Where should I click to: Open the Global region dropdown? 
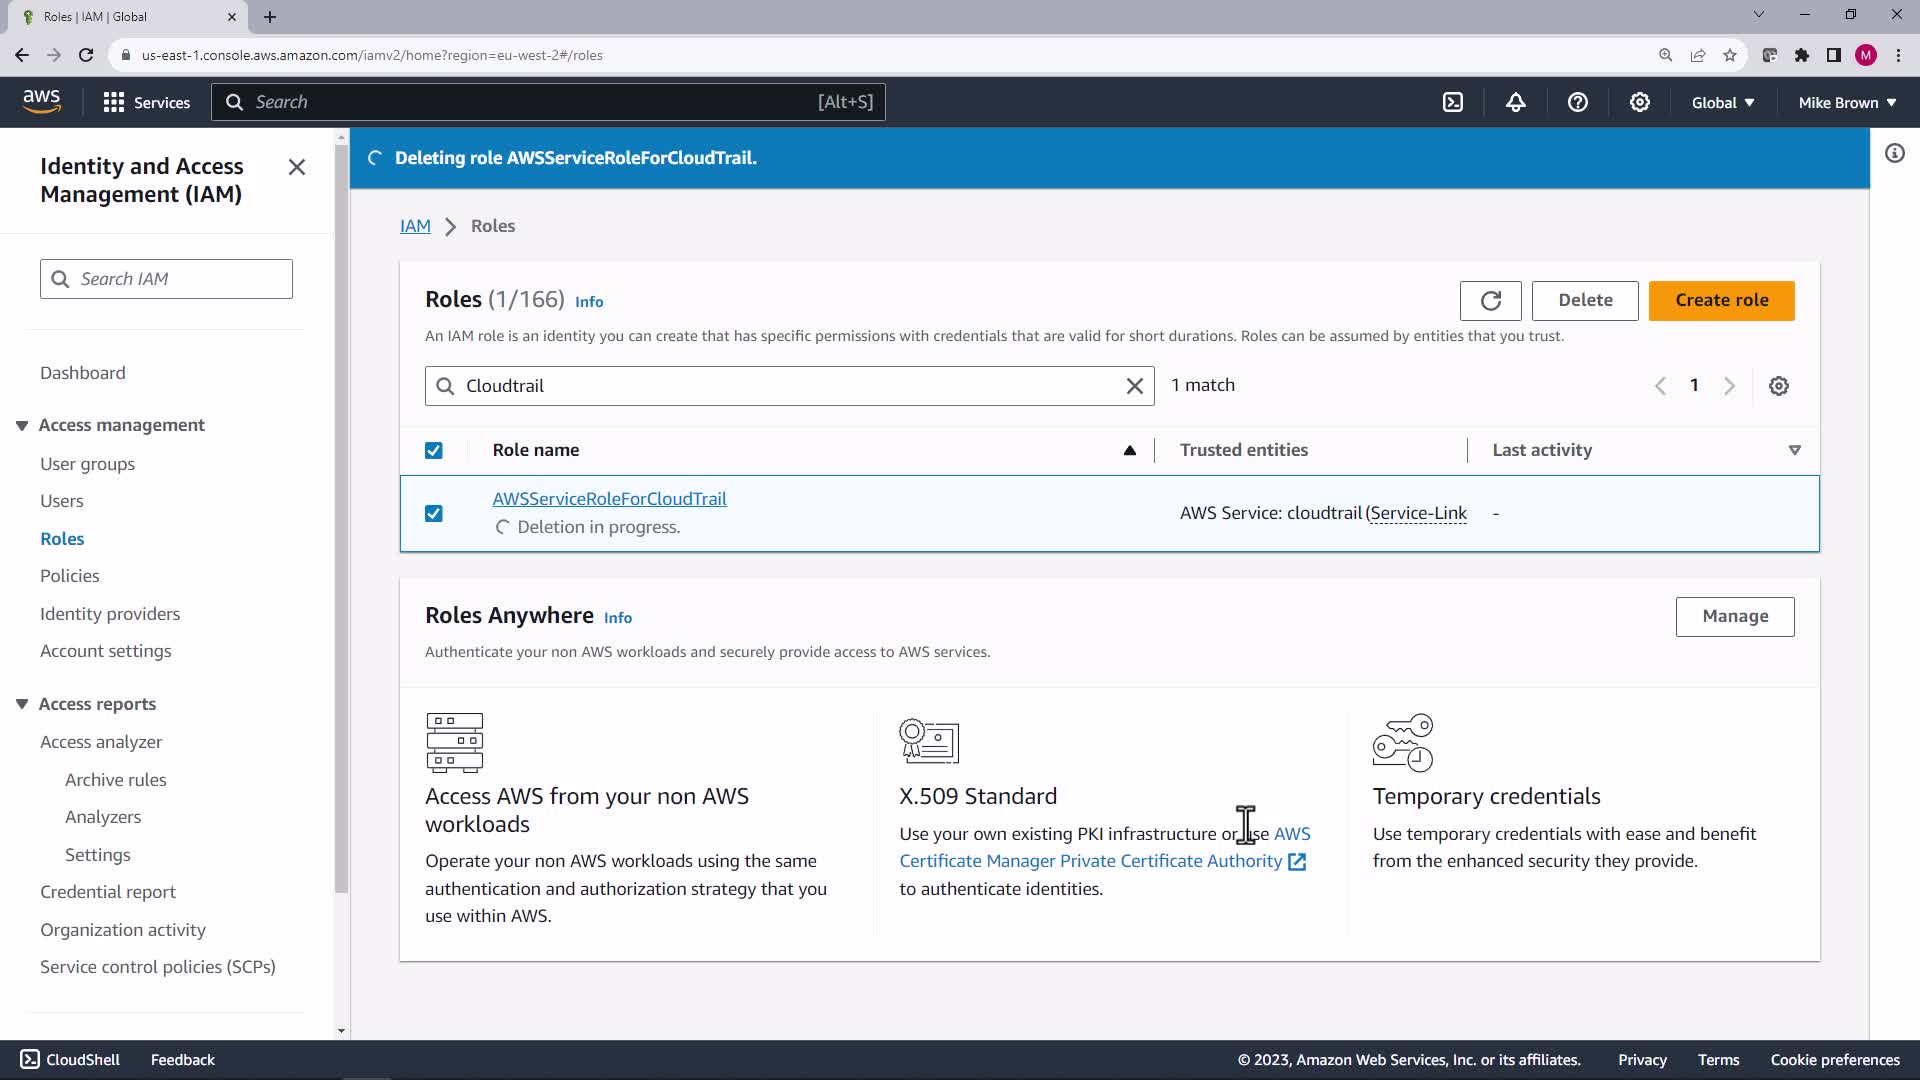pyautogui.click(x=1722, y=102)
